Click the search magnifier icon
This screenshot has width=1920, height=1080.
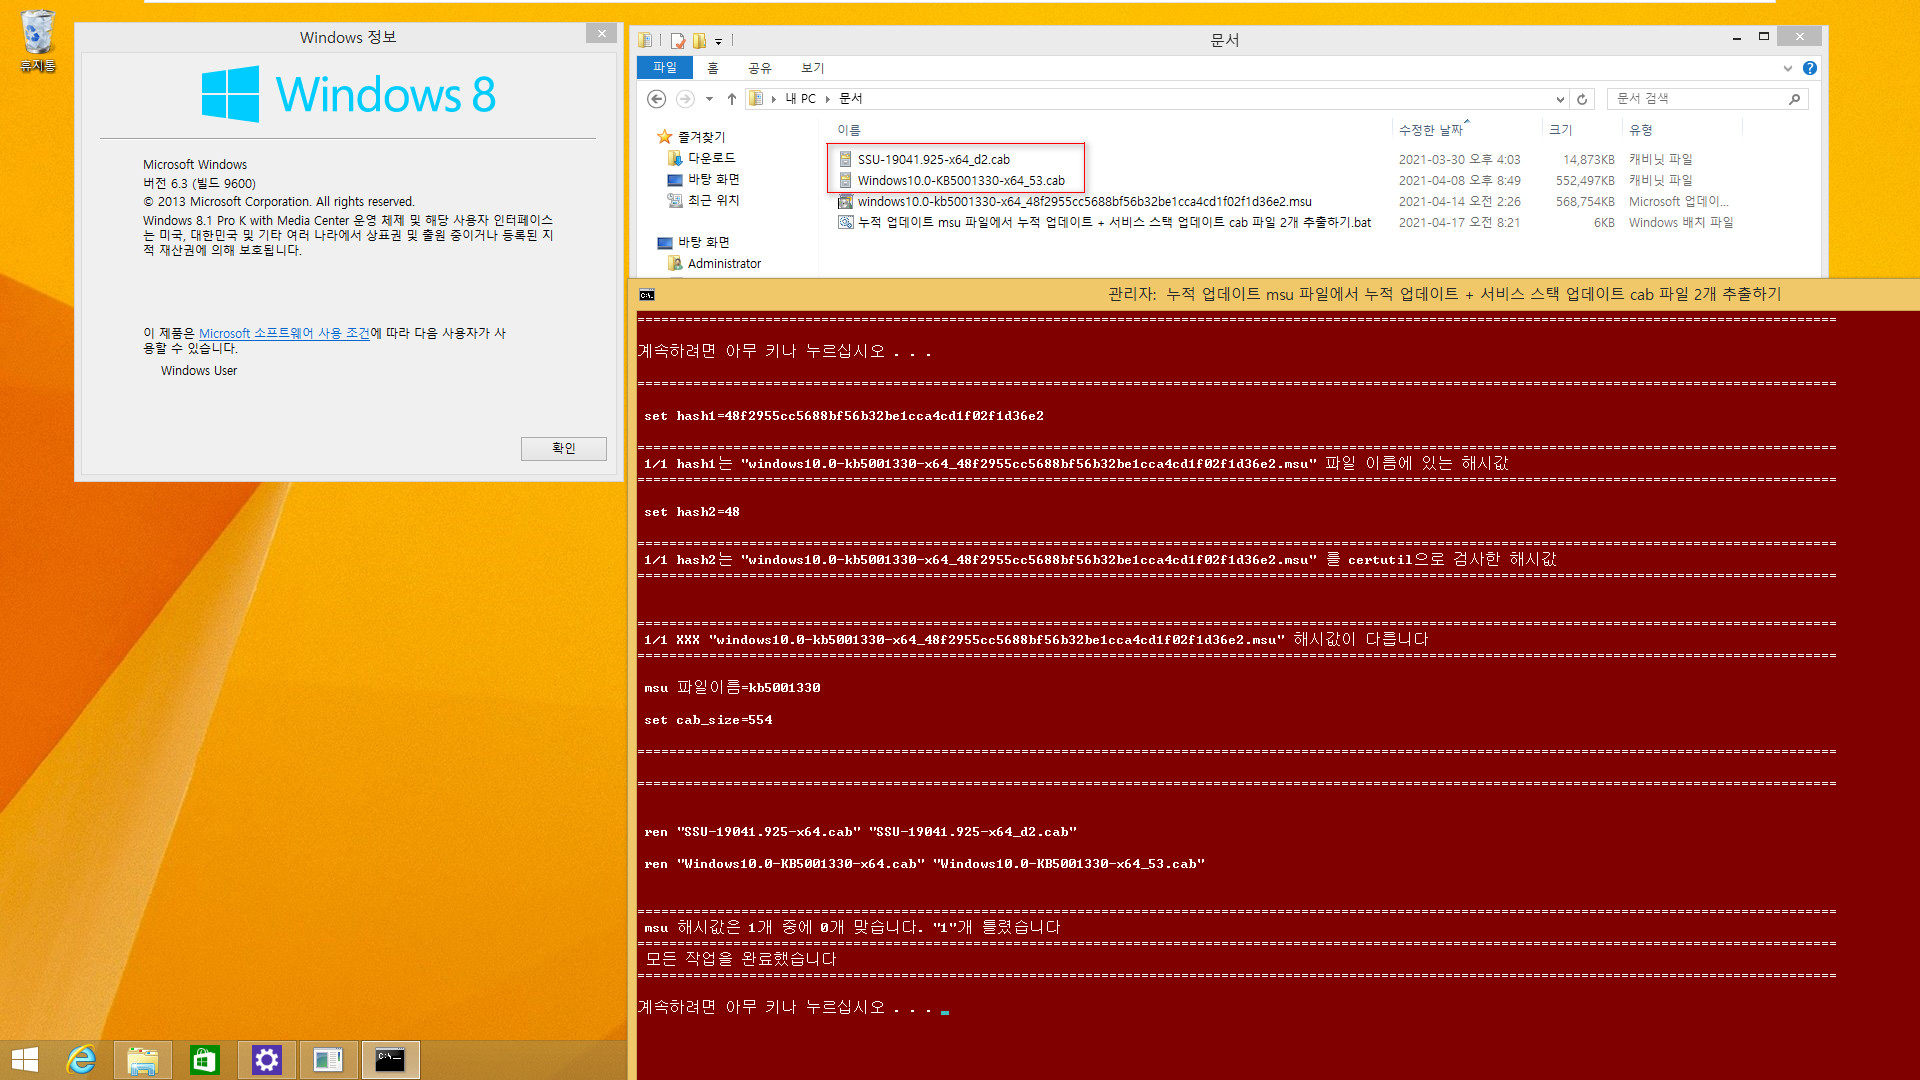[x=1794, y=99]
